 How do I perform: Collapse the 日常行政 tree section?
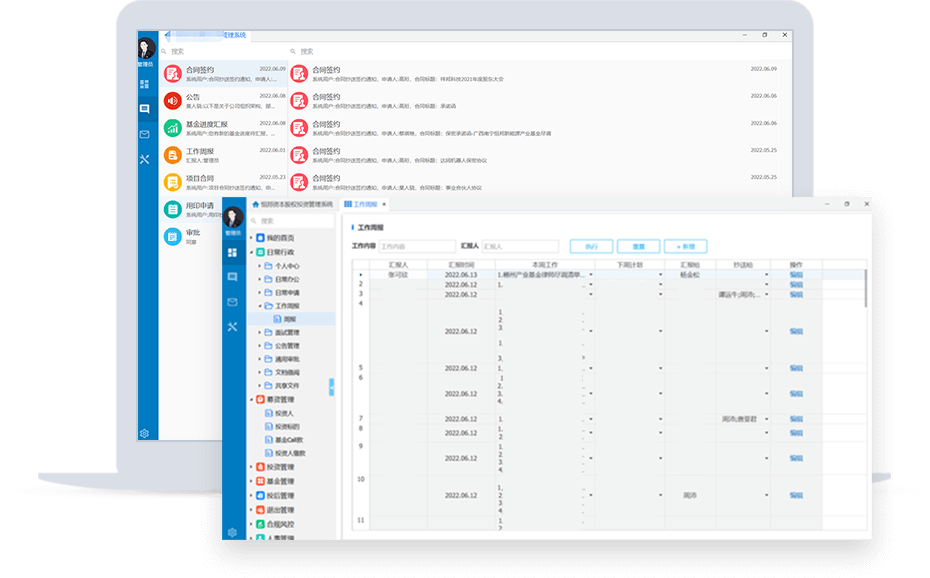point(250,252)
